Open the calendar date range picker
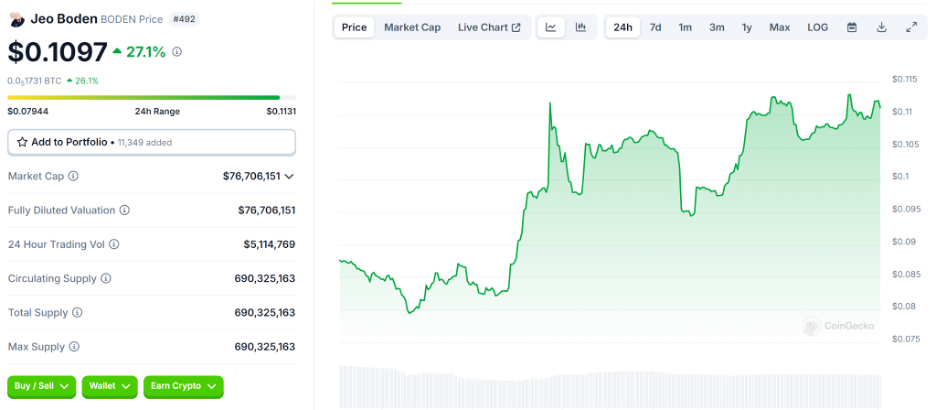 (852, 27)
